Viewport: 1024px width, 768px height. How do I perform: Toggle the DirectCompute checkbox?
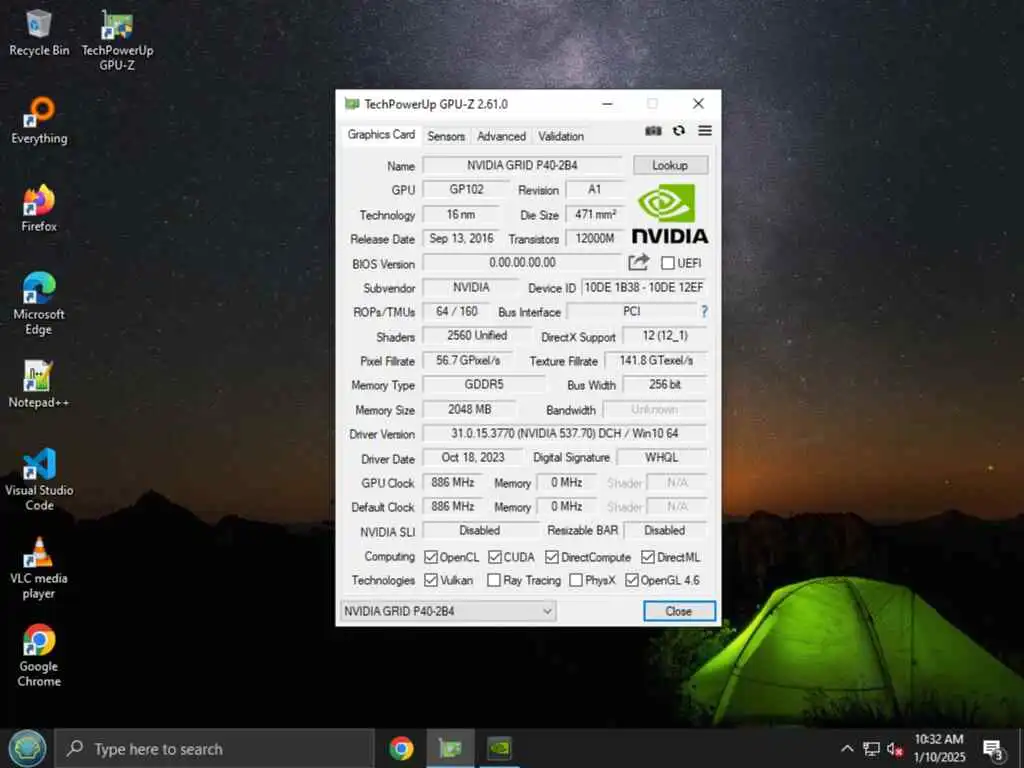pyautogui.click(x=552, y=557)
